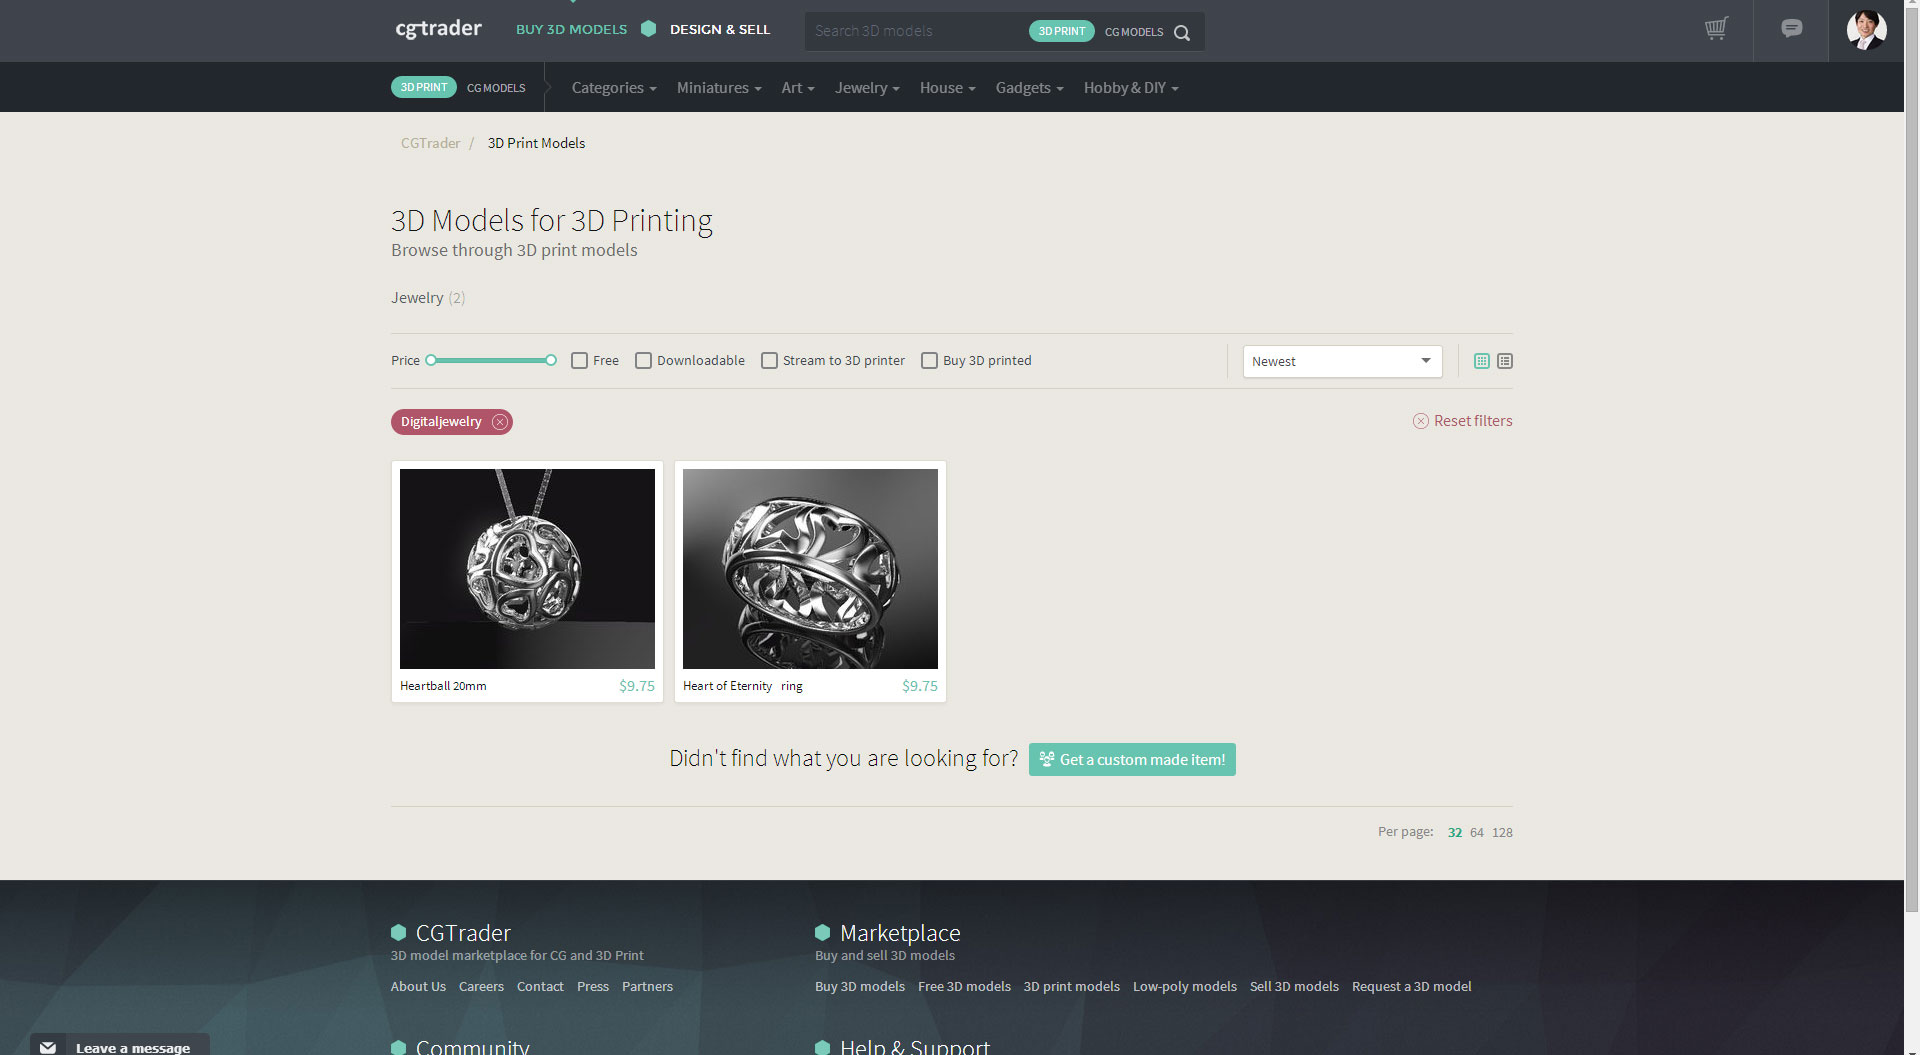This screenshot has width=1920, height=1055.
Task: Click Get a custom made item button
Action: click(1132, 759)
